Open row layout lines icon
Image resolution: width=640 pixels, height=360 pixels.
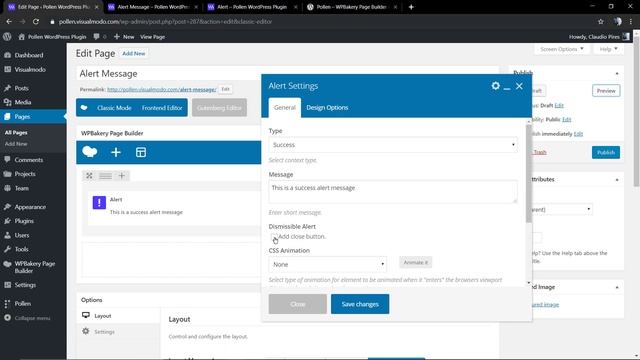pyautogui.click(x=105, y=176)
